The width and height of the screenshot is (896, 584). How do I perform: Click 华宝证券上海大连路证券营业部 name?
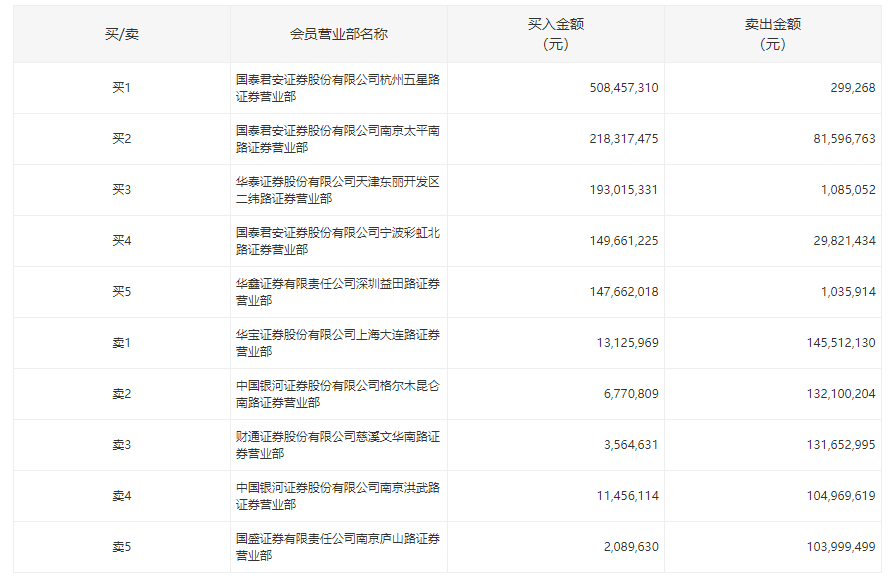(x=337, y=343)
